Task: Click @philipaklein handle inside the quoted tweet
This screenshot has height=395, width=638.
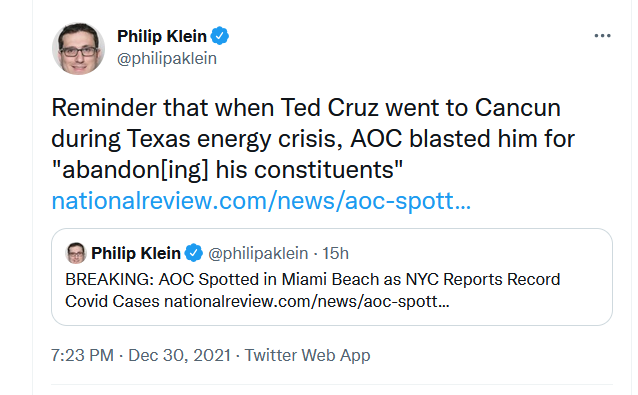Action: pyautogui.click(x=258, y=253)
